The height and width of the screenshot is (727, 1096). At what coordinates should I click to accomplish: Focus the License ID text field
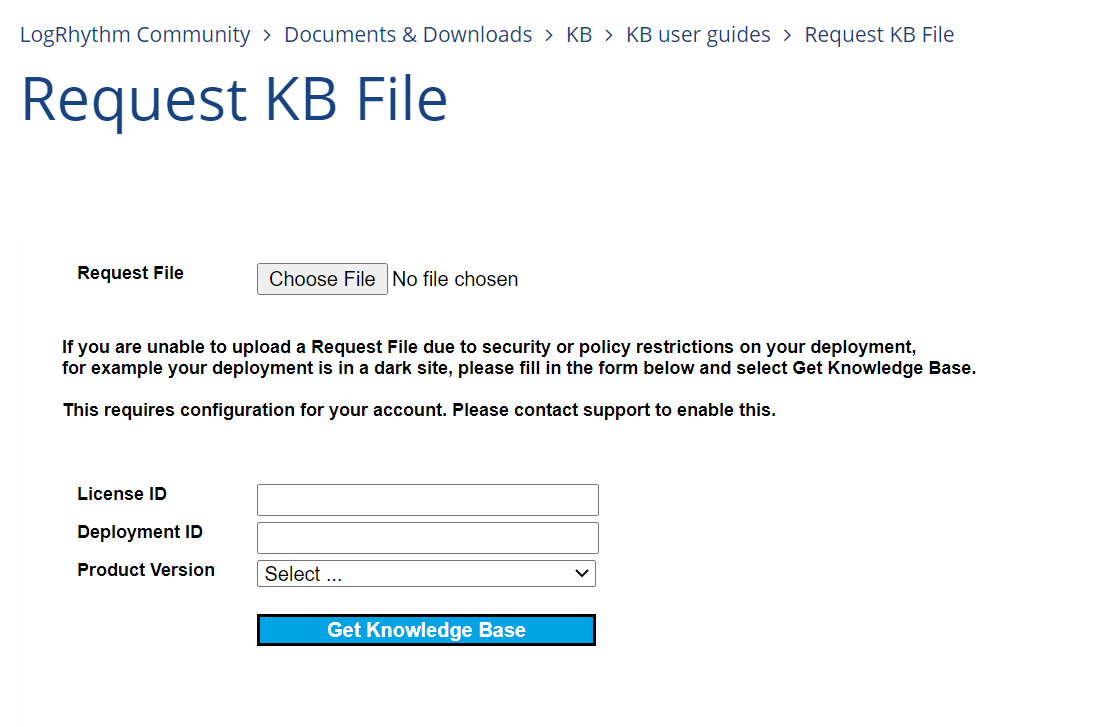coord(427,500)
